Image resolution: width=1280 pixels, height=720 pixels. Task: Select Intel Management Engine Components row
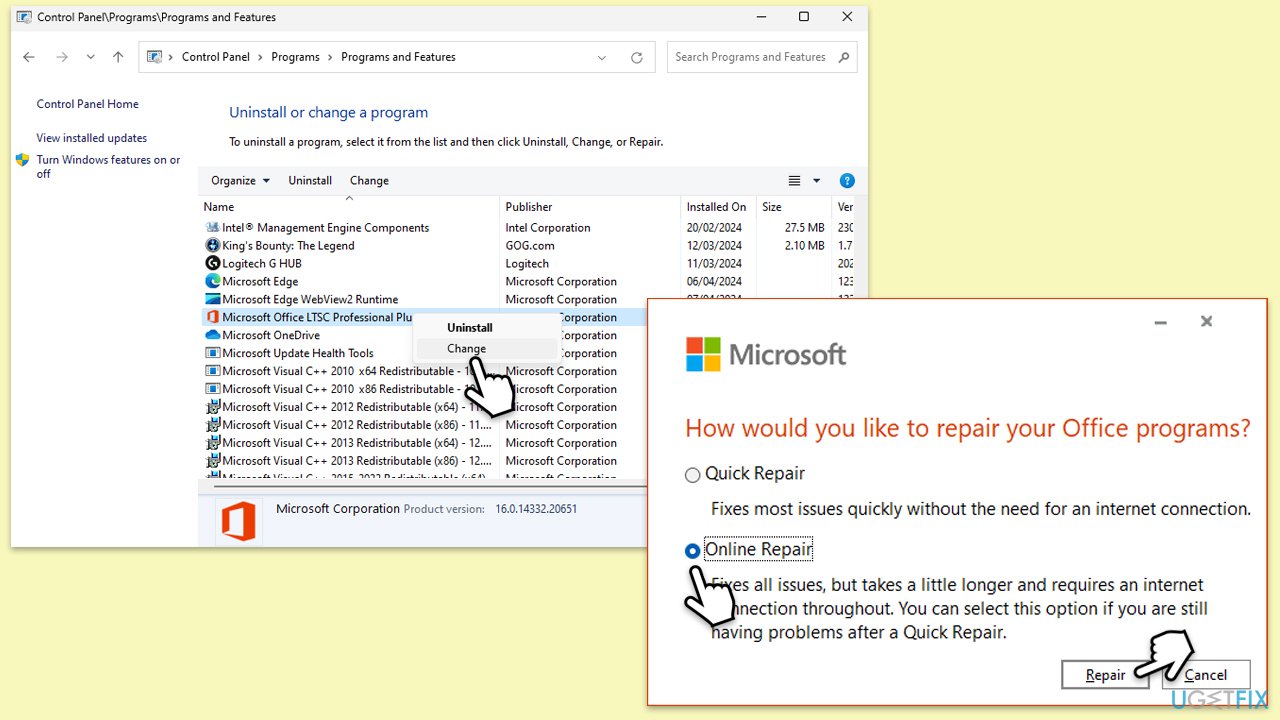click(x=528, y=228)
